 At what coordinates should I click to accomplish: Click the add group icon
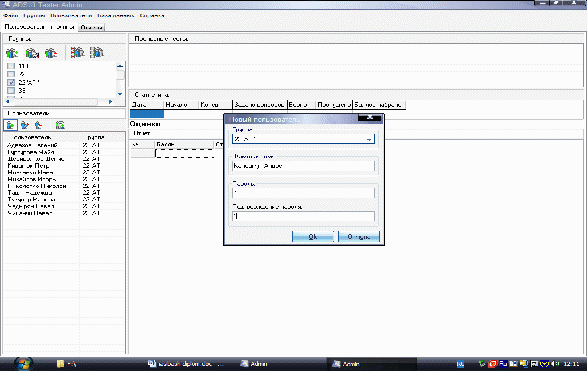click(12, 53)
